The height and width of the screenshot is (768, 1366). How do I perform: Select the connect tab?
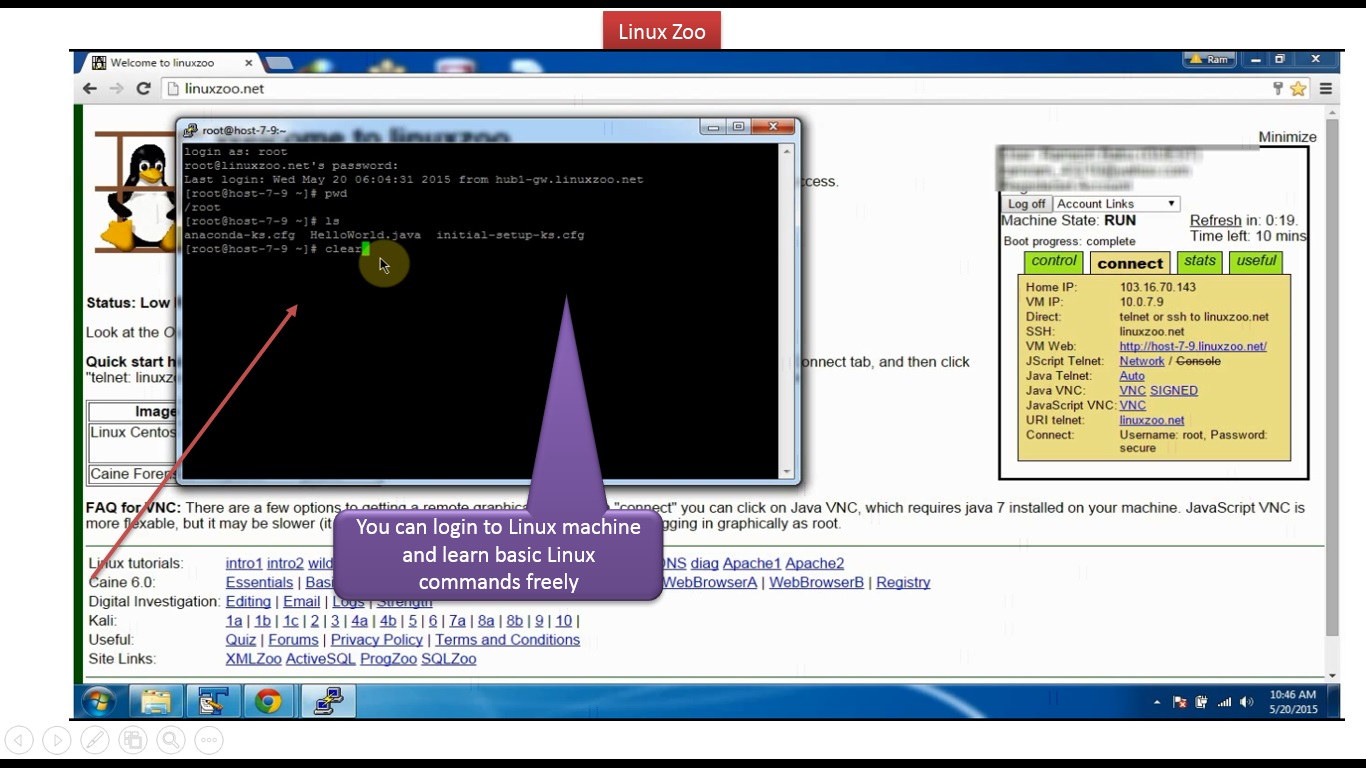(1130, 262)
